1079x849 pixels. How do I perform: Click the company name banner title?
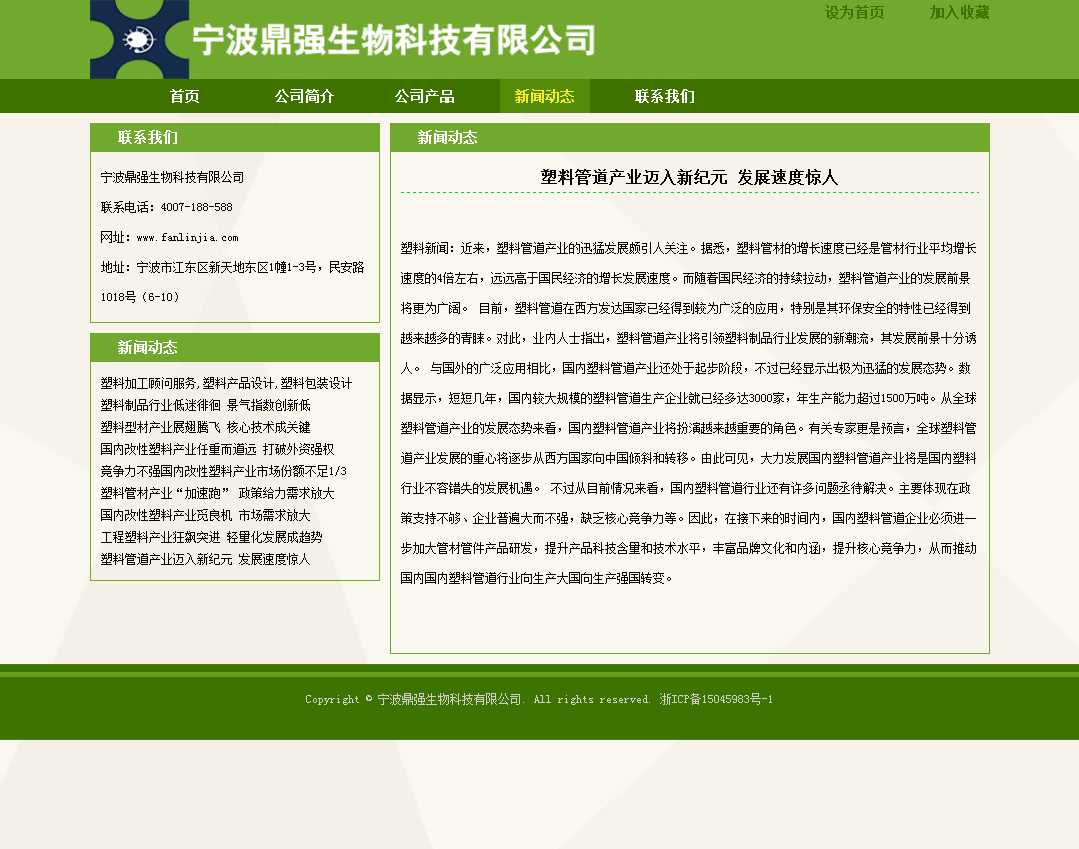click(x=393, y=40)
